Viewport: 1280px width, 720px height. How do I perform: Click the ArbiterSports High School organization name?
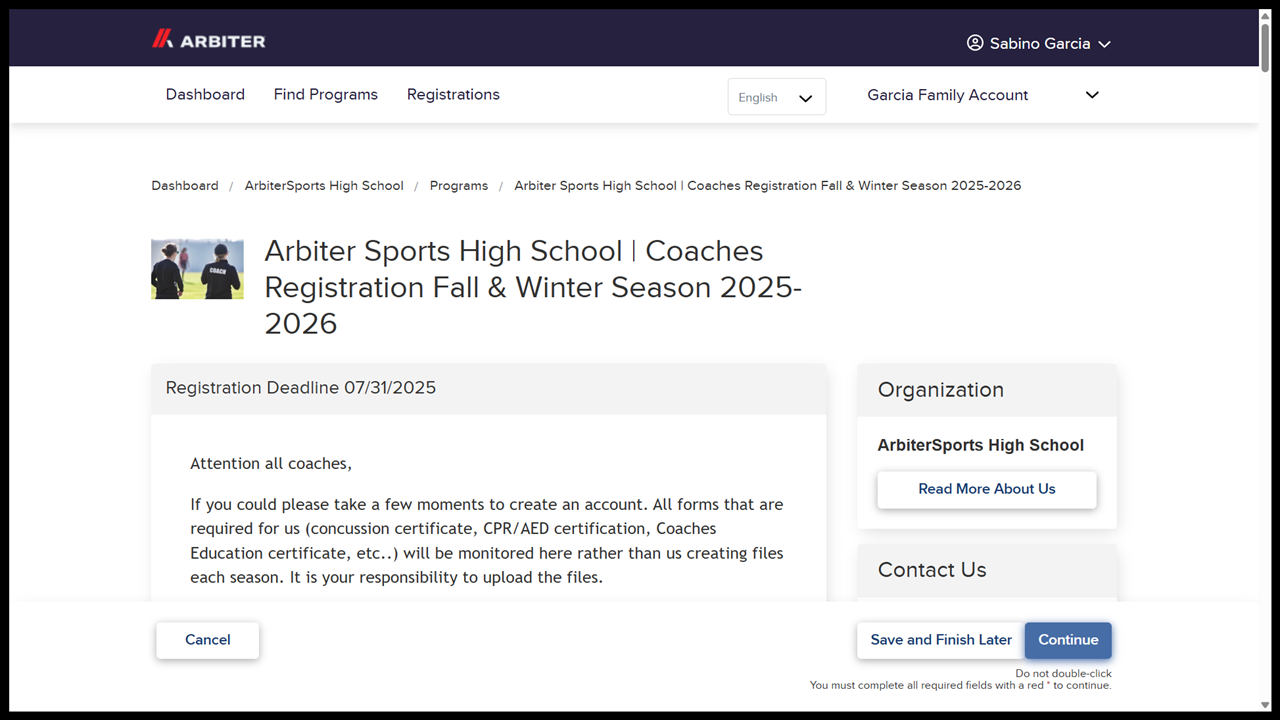point(981,445)
